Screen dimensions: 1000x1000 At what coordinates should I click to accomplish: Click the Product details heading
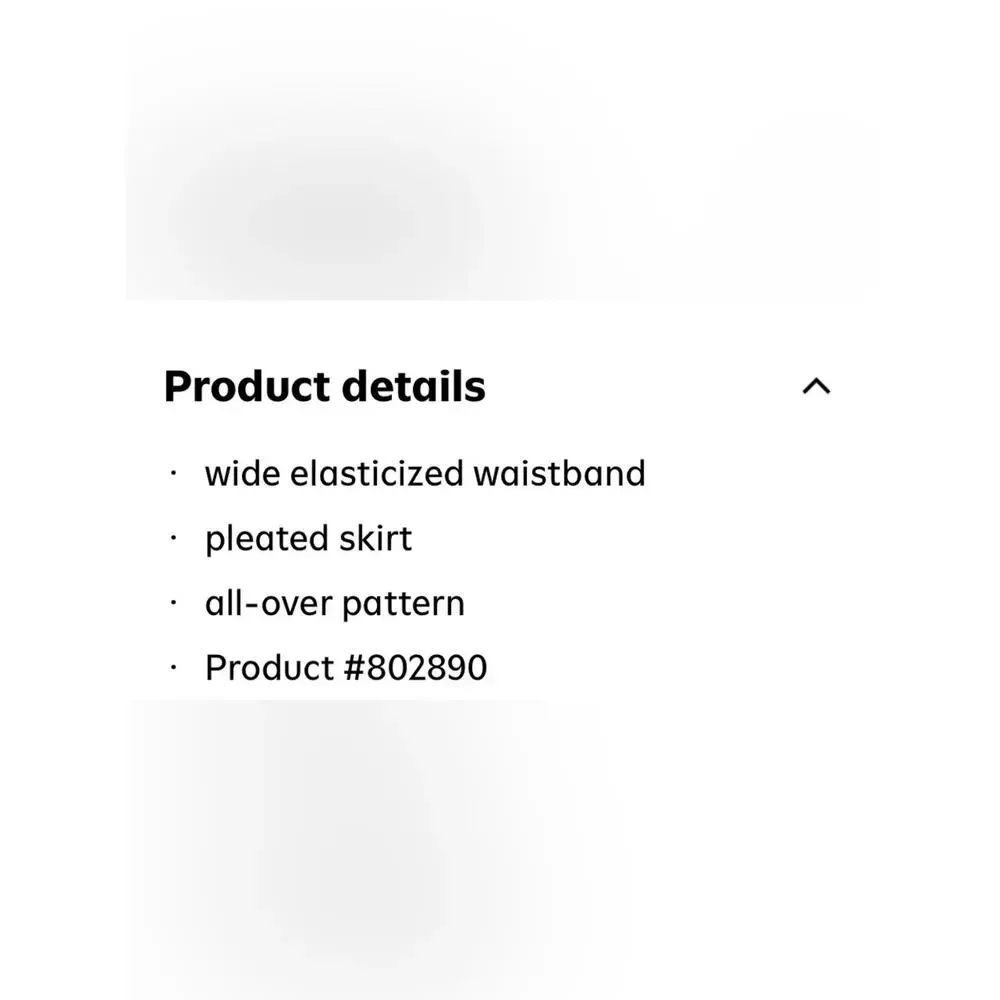click(x=325, y=386)
